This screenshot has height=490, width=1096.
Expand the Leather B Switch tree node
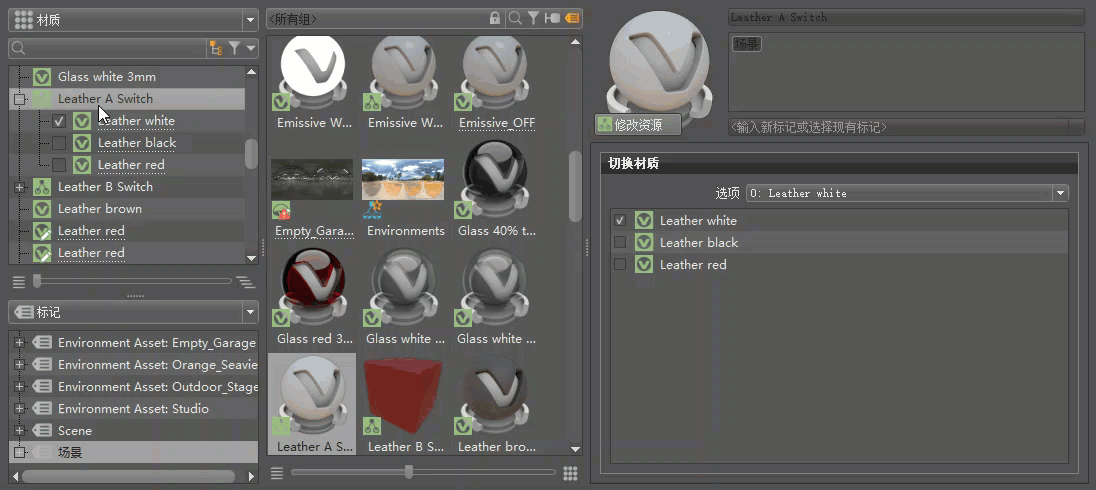click(x=20, y=187)
